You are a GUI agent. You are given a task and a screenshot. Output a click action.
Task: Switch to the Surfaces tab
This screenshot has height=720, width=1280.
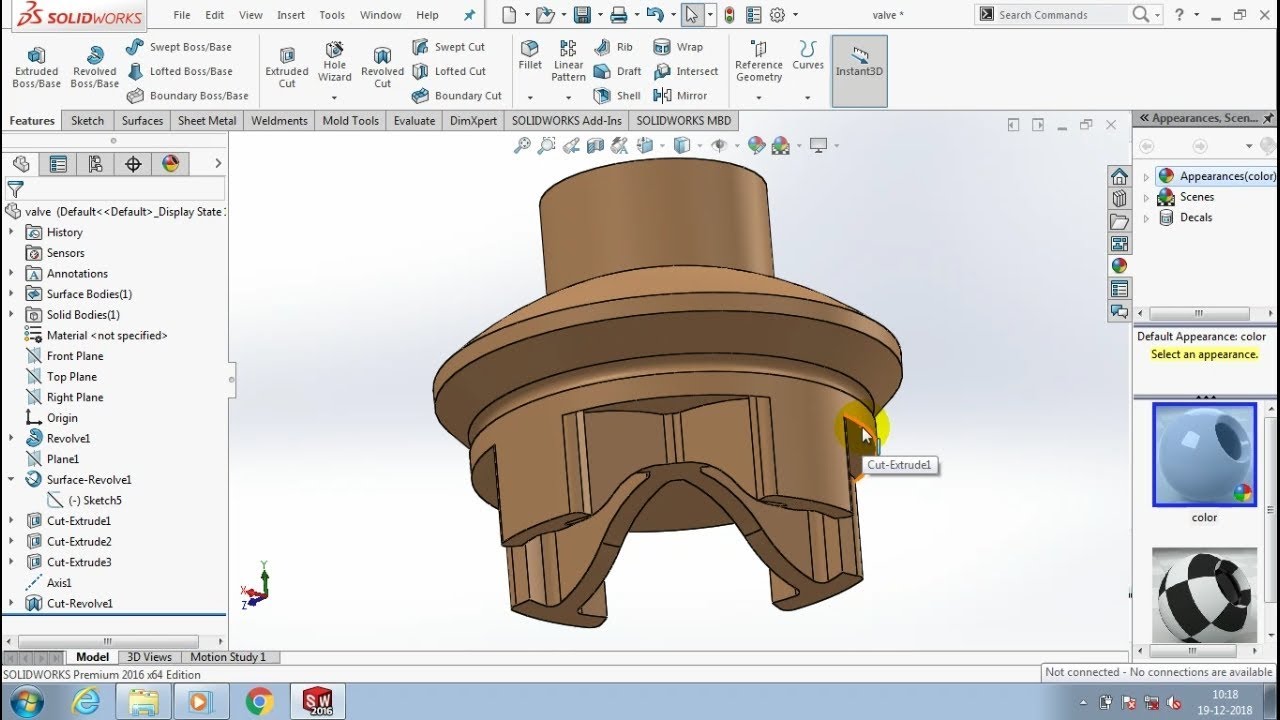pos(142,120)
